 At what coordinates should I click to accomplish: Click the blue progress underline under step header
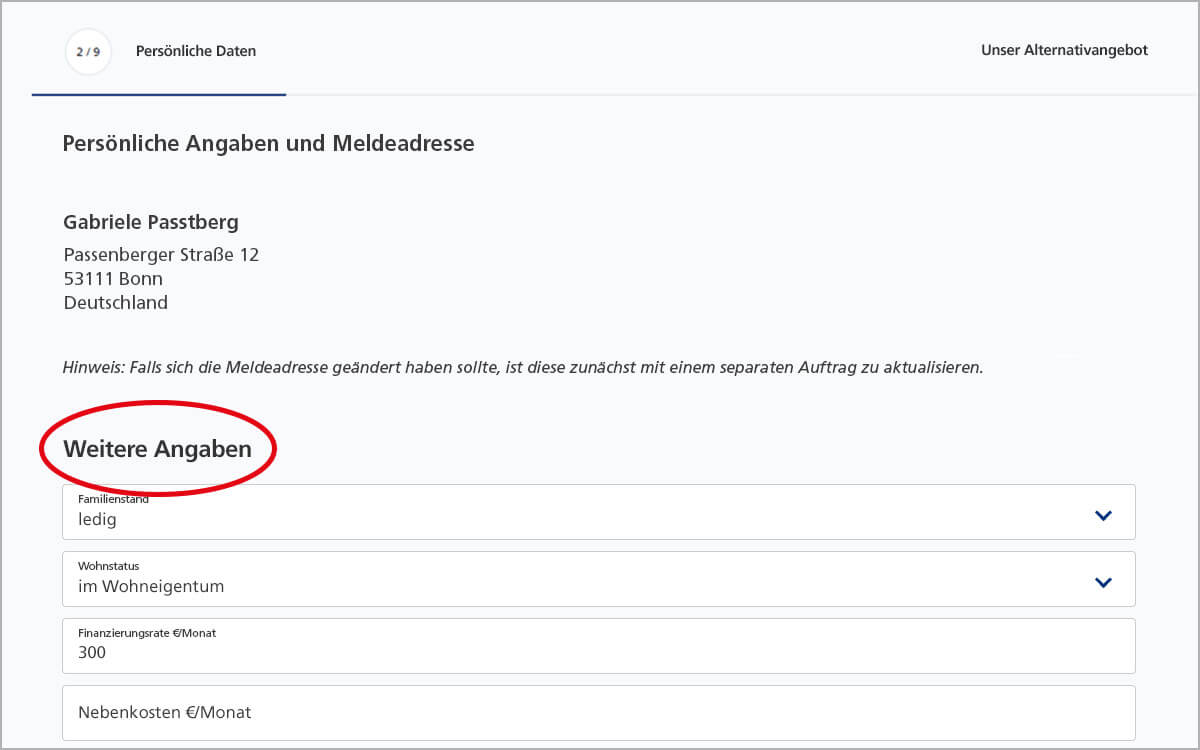pos(159,95)
